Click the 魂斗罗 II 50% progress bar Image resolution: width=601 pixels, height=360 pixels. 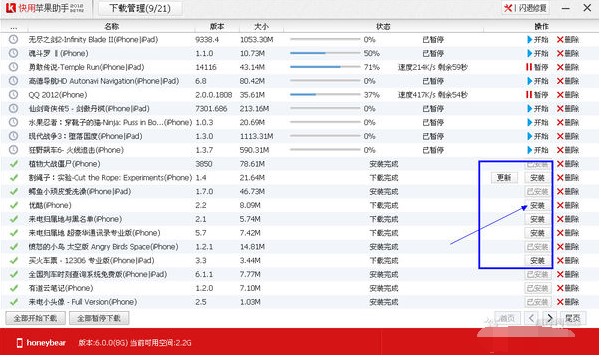[x=325, y=53]
